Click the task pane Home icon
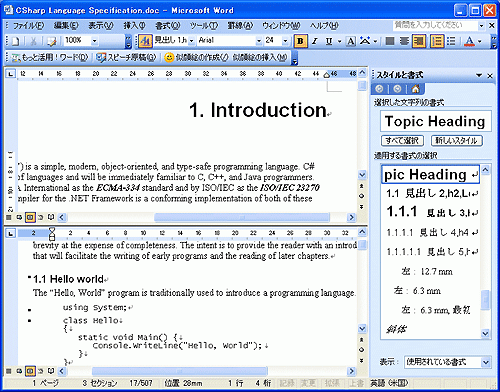Screen dimensions: 500x392 click(415, 89)
